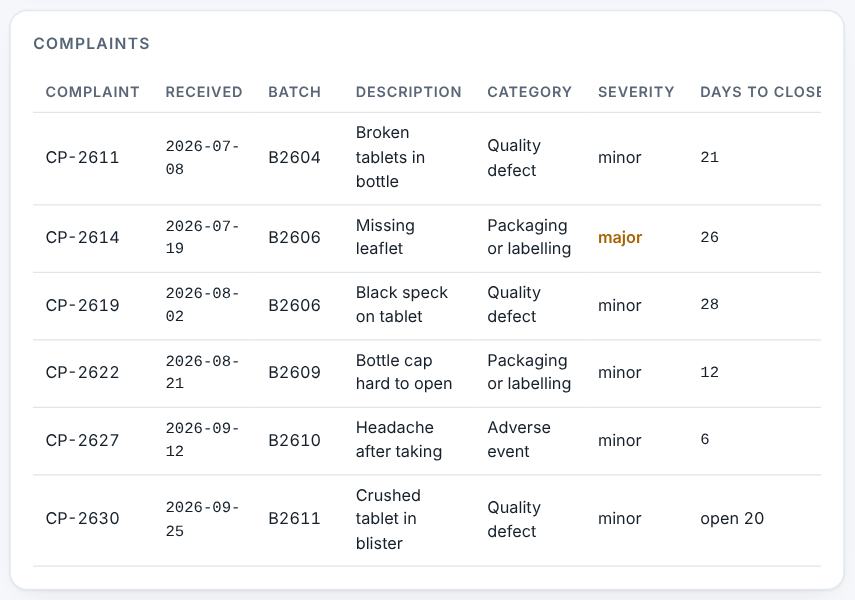
Task: Click batch B2611 cell
Action: [x=294, y=518]
